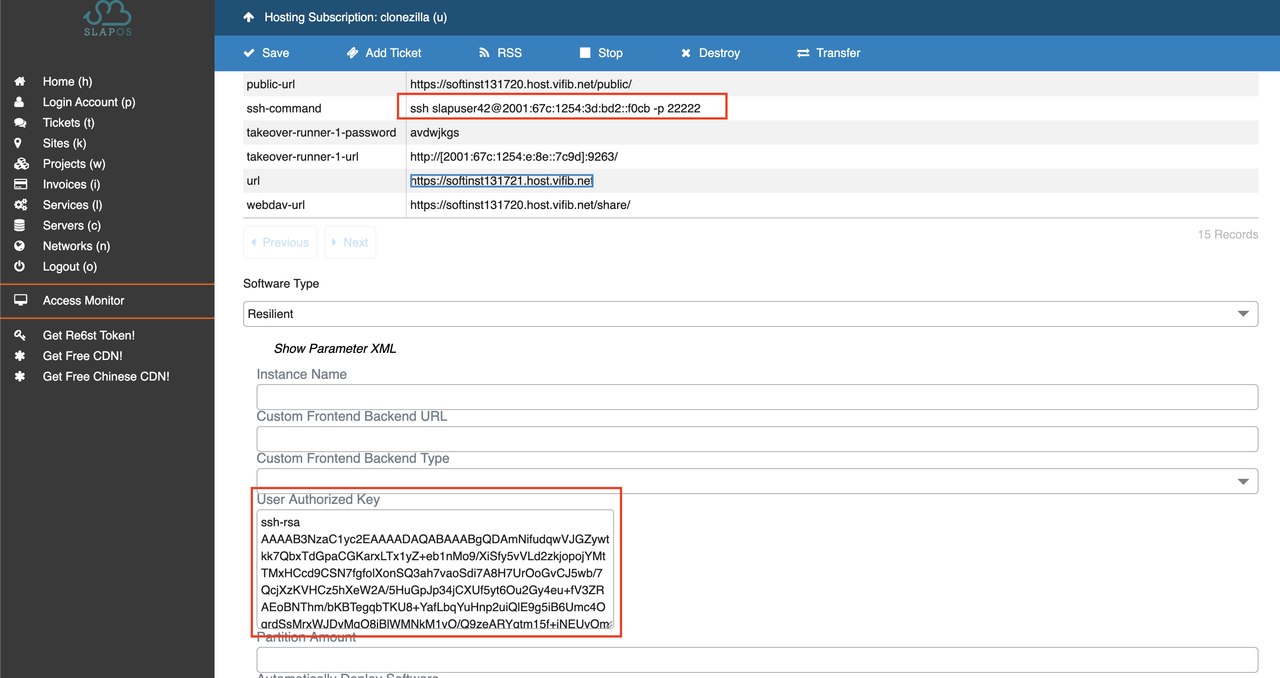The image size is (1280, 678).
Task: Click the Stop square icon
Action: (x=585, y=53)
